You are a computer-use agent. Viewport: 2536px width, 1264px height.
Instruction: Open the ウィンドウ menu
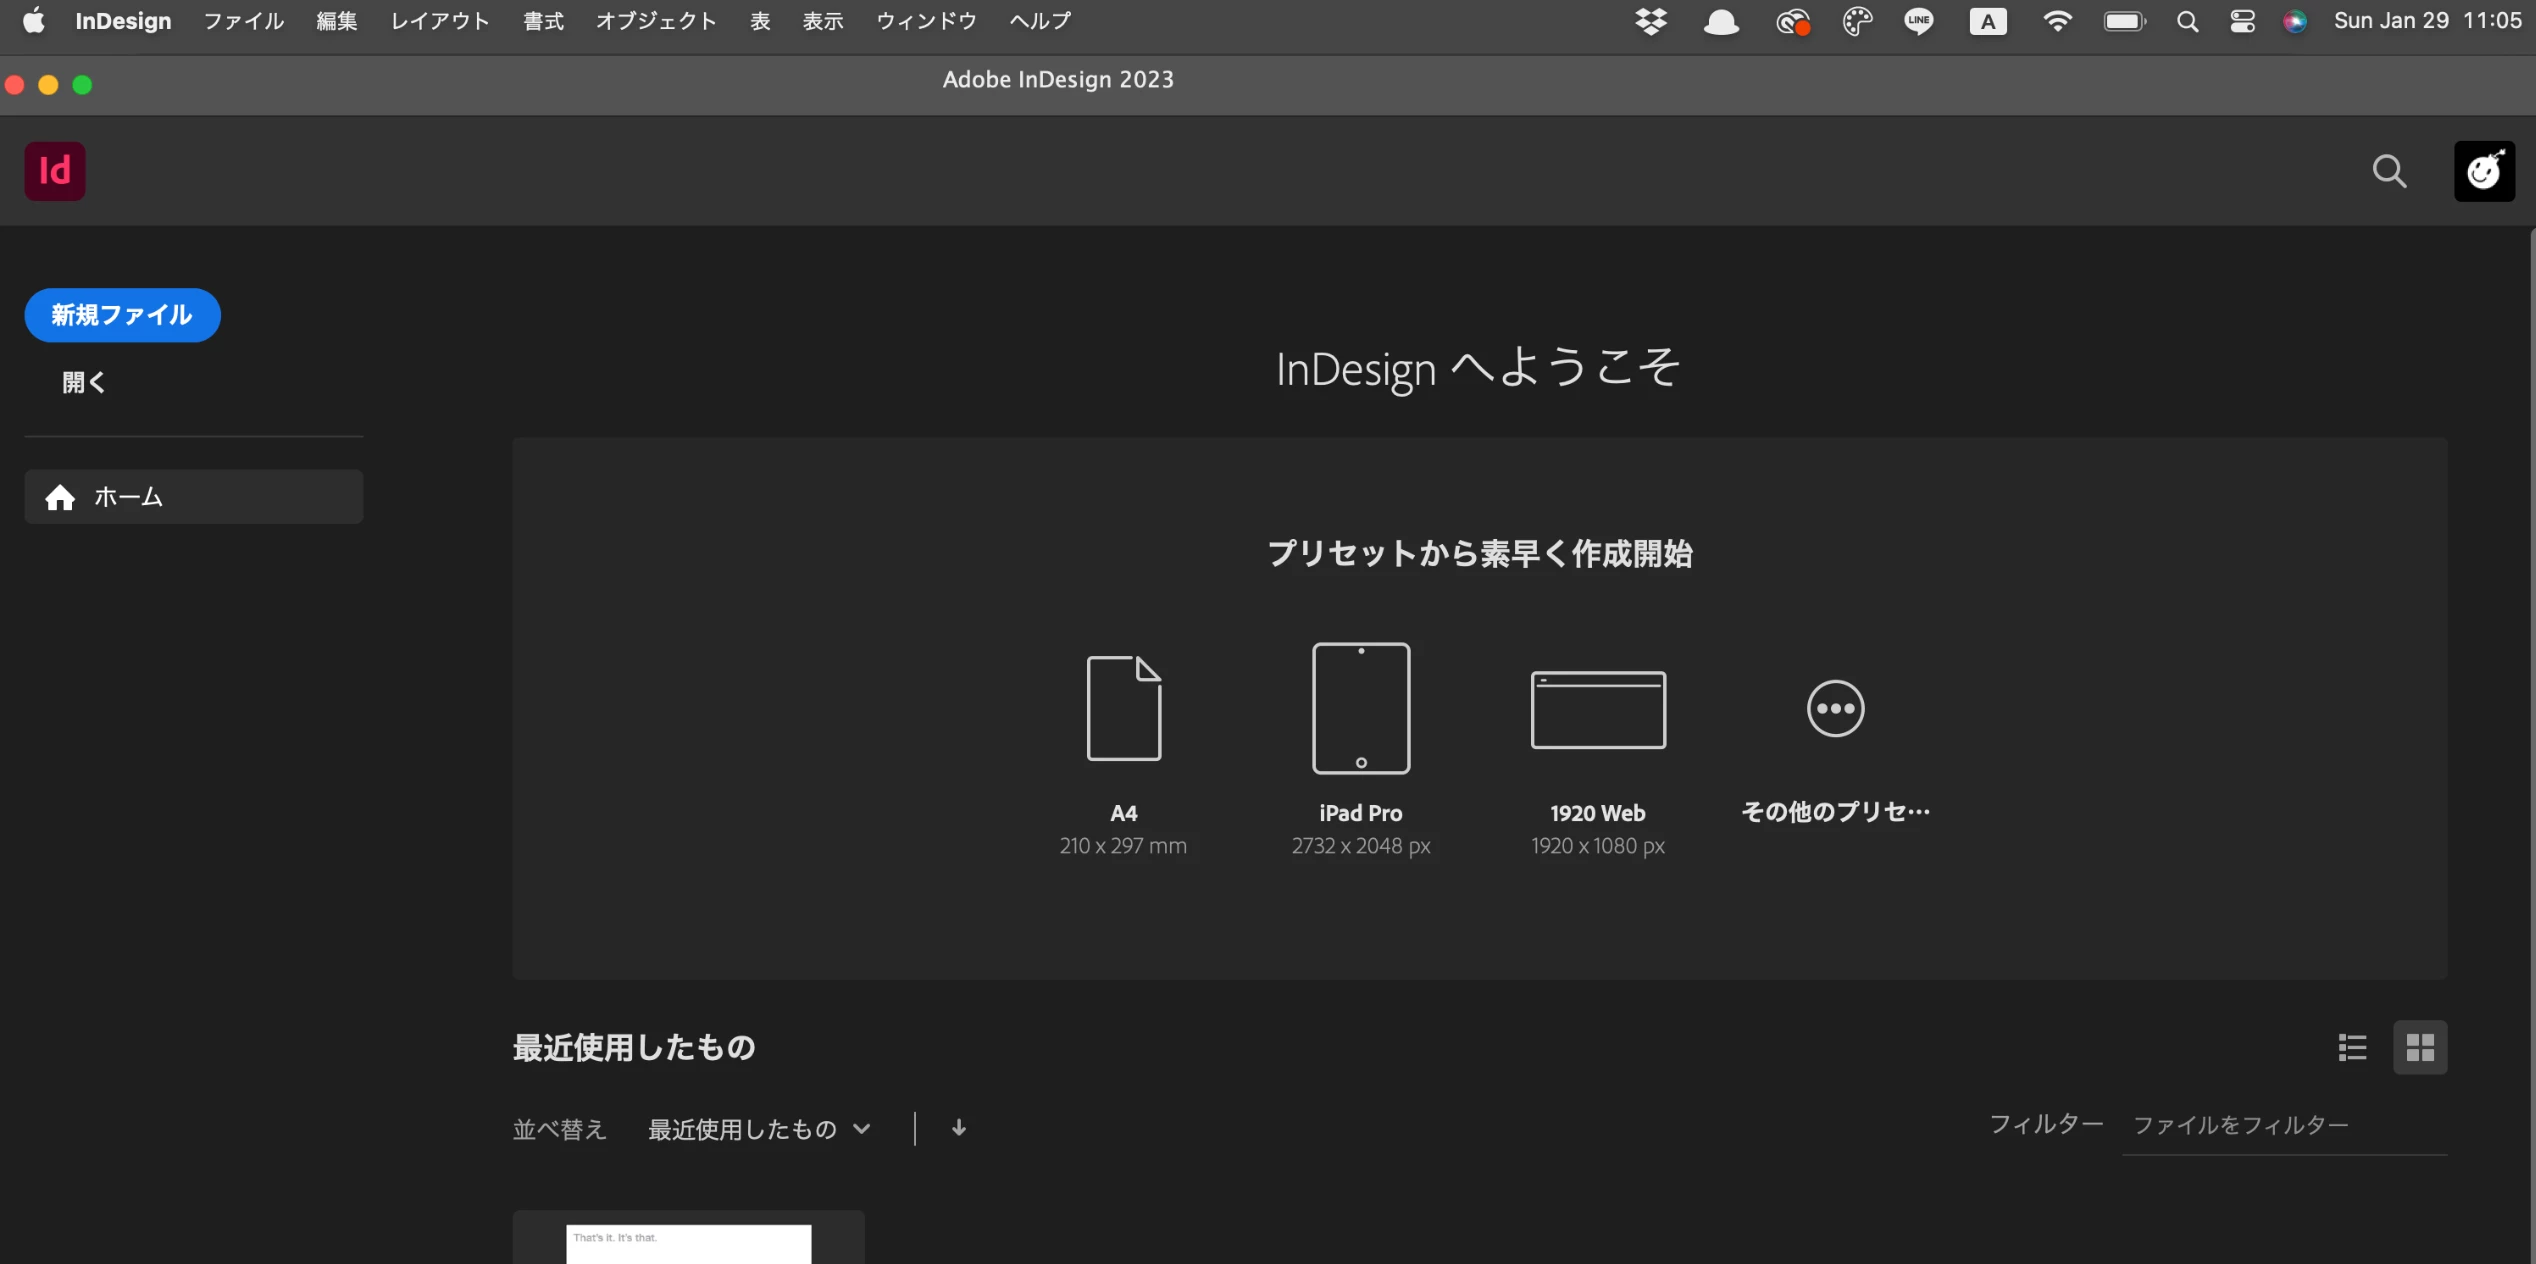pos(926,21)
